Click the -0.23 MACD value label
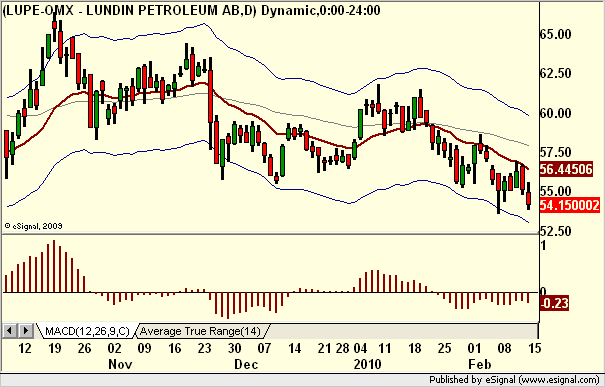 click(x=554, y=303)
